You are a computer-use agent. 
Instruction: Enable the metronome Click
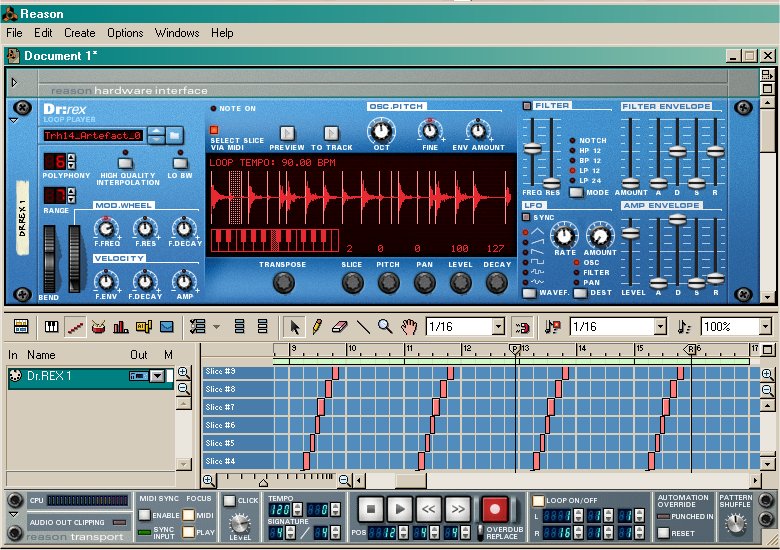229,501
